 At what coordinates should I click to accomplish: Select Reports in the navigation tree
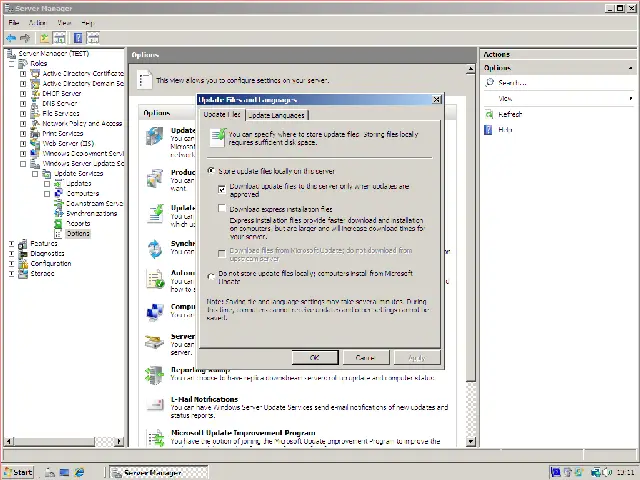coord(78,224)
